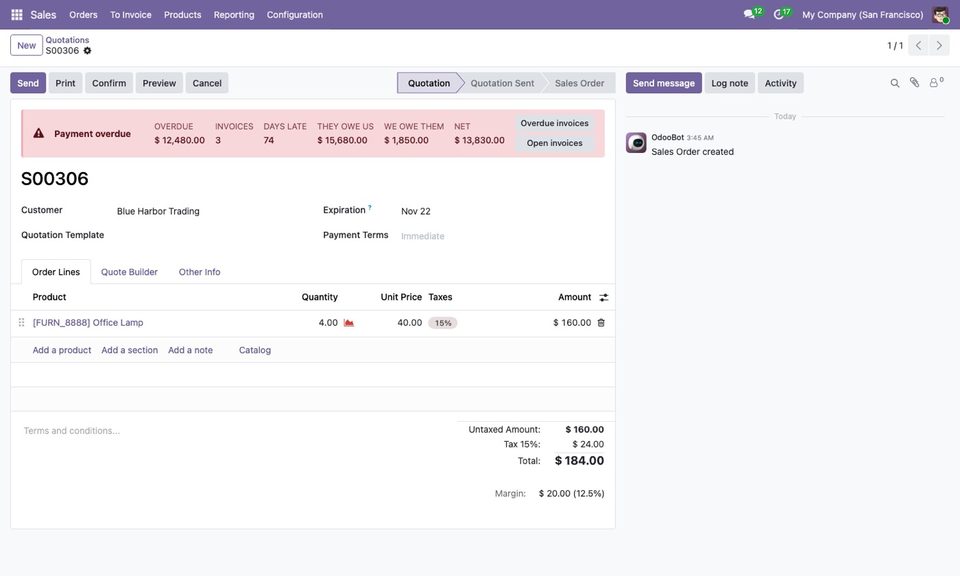Delete the Office Lamp line with trash icon
960x576 pixels.
tap(601, 323)
